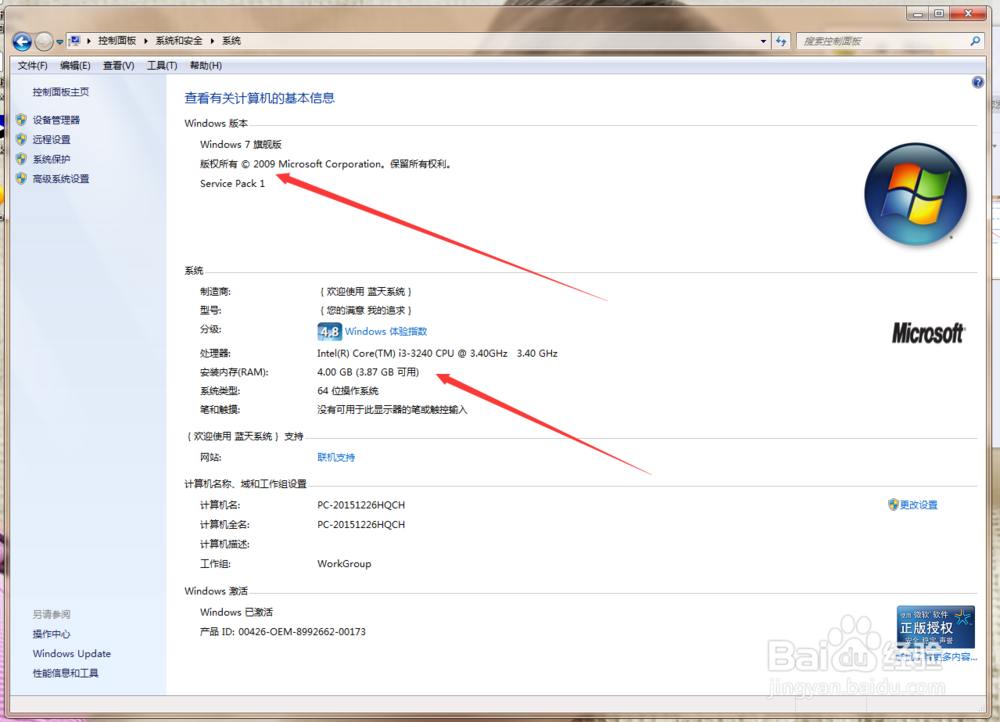1000x722 pixels.
Task: Open 更改设置 link
Action: [918, 505]
